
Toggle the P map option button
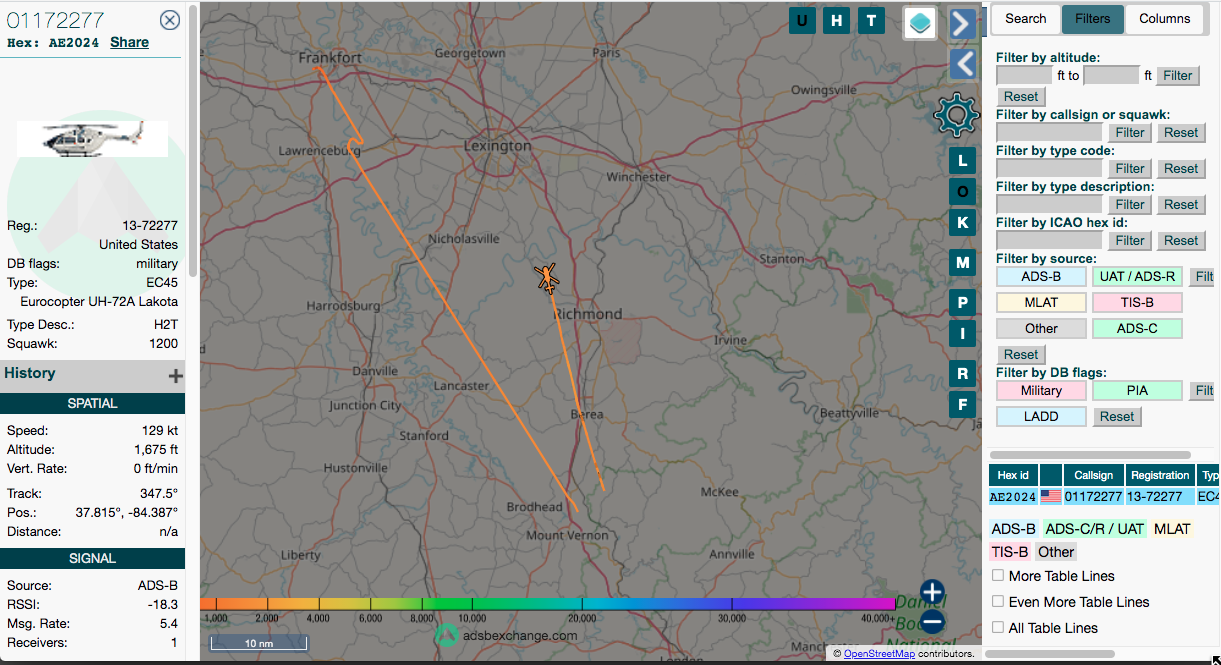[x=962, y=302]
